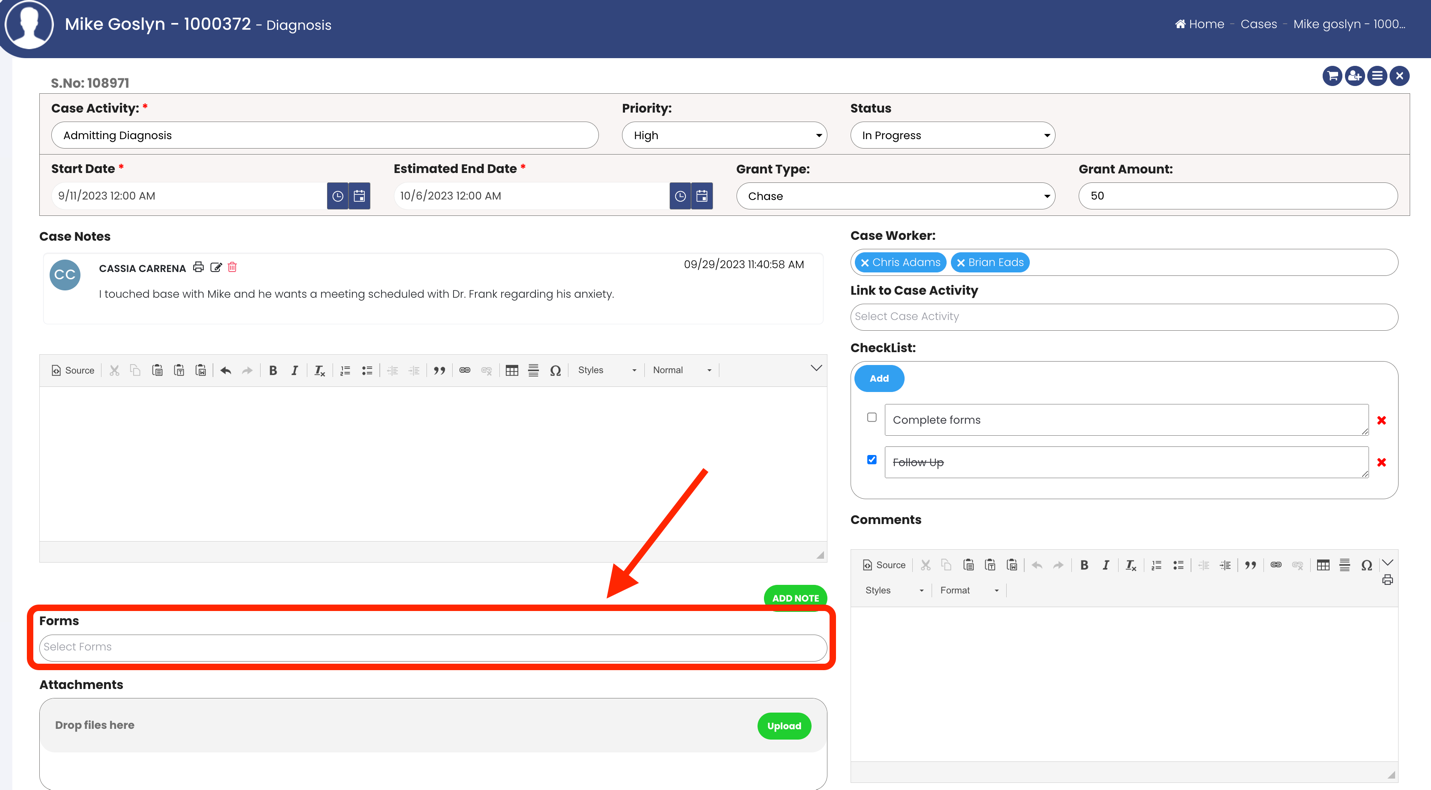Open the Priority dropdown
This screenshot has width=1431, height=790.
[724, 135]
